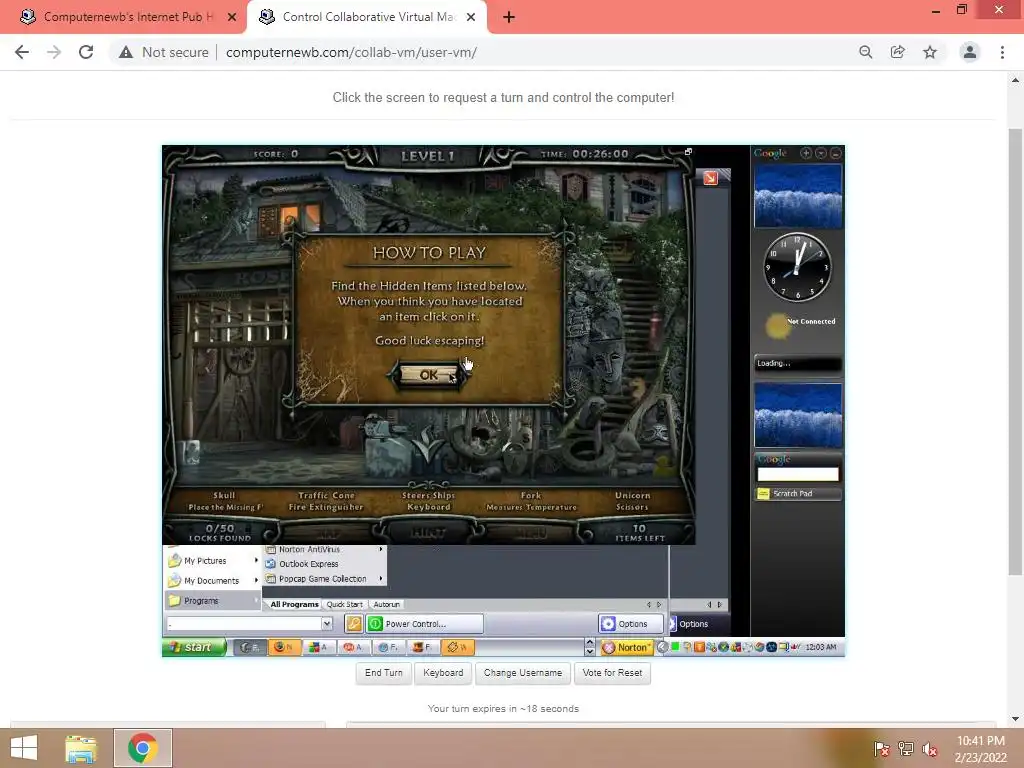Bookmark this page with the star icon
Screen dimensions: 1024x768
930,52
